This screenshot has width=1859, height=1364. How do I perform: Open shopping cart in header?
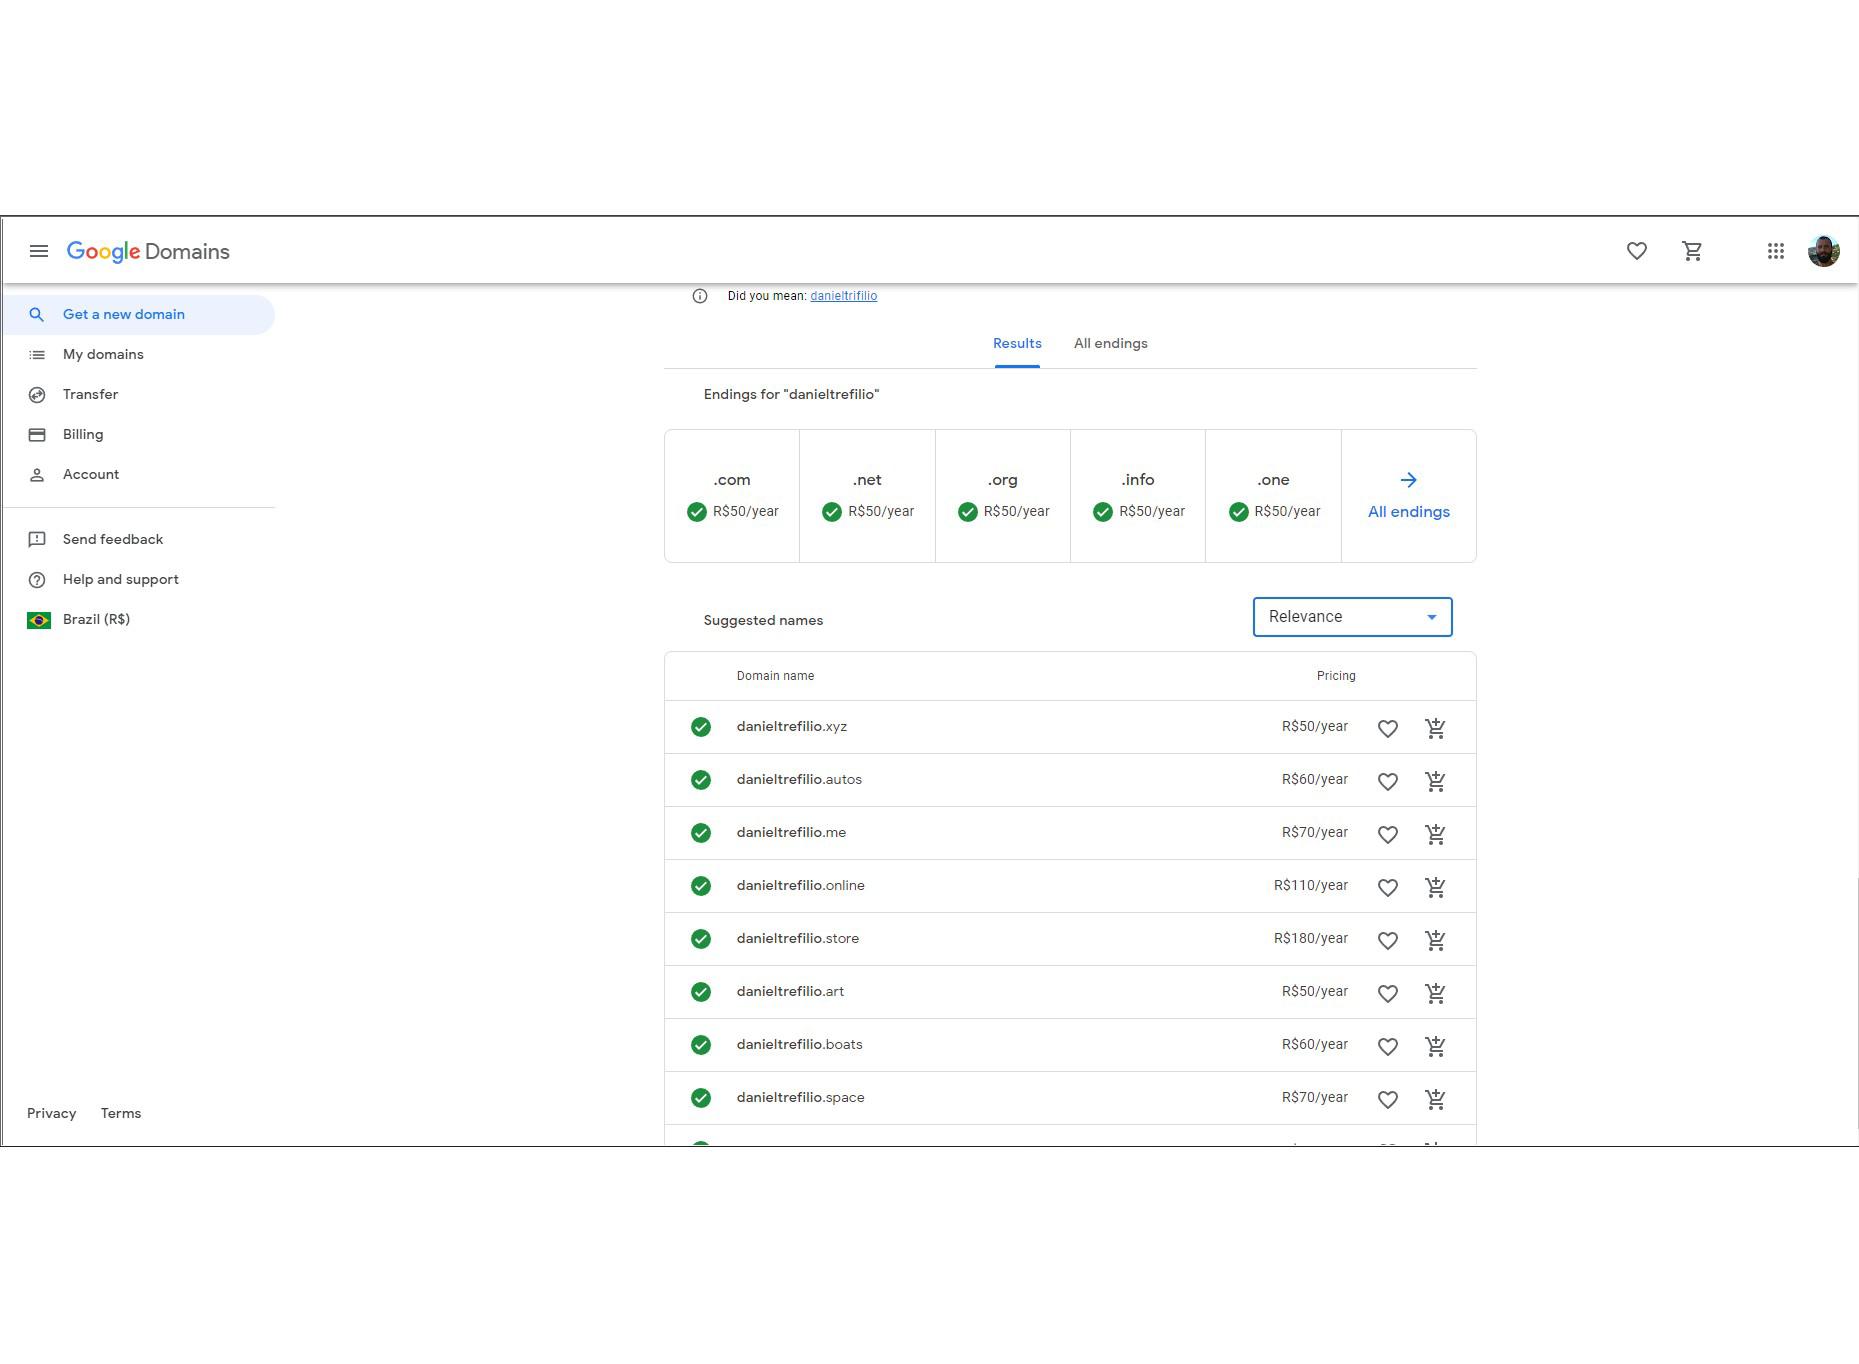point(1692,251)
